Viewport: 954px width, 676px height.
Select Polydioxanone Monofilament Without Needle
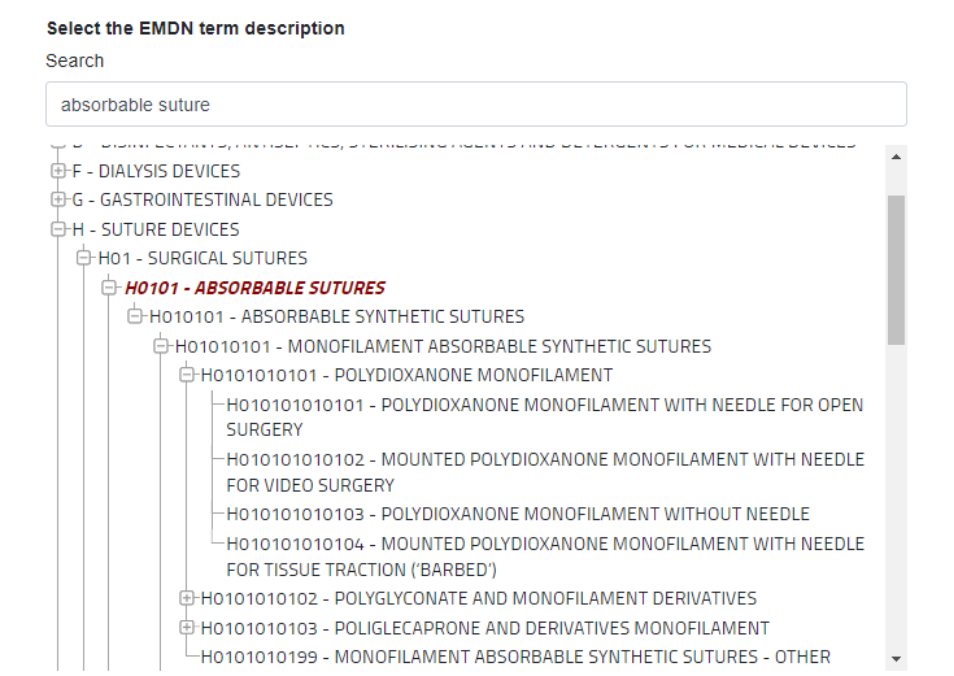(x=517, y=514)
